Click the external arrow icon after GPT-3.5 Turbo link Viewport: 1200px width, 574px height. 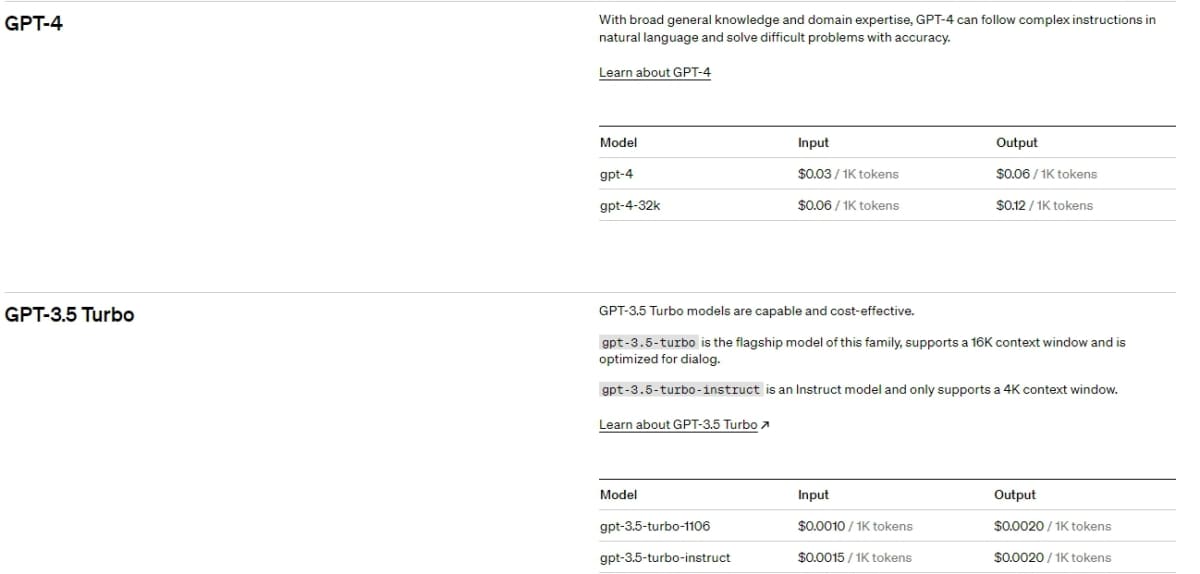(765, 424)
